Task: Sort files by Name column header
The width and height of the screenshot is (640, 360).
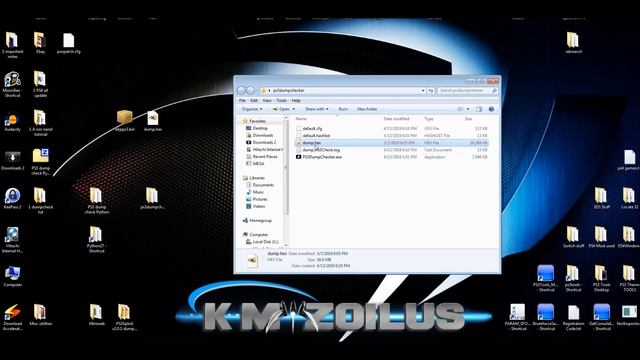Action: coord(301,119)
